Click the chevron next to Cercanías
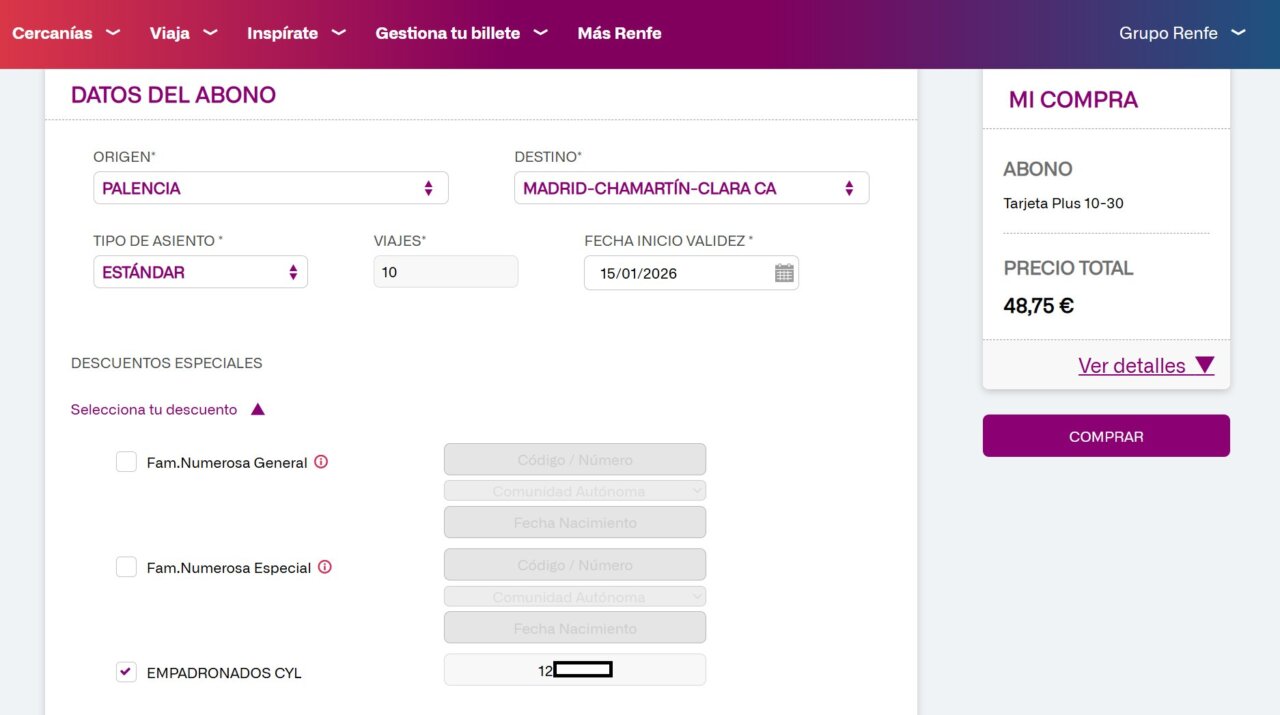 coord(113,33)
